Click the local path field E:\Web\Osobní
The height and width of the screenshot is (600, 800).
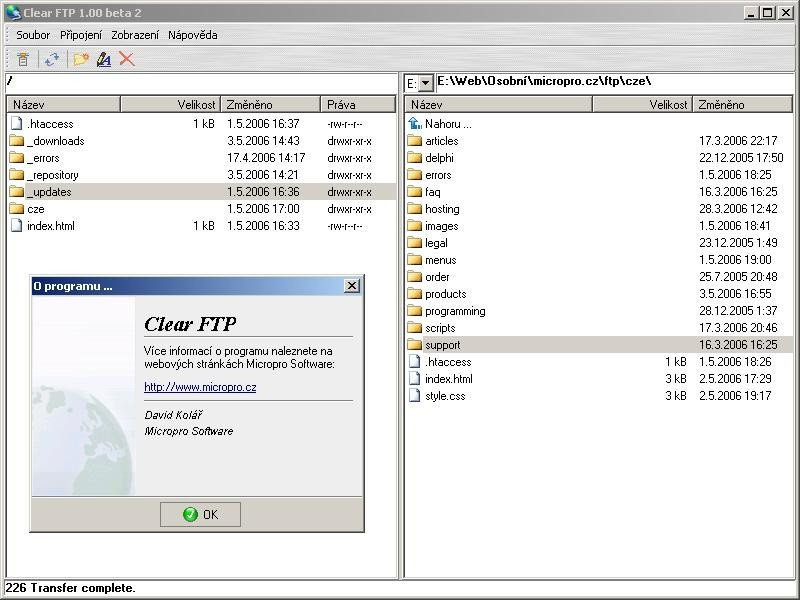click(614, 82)
